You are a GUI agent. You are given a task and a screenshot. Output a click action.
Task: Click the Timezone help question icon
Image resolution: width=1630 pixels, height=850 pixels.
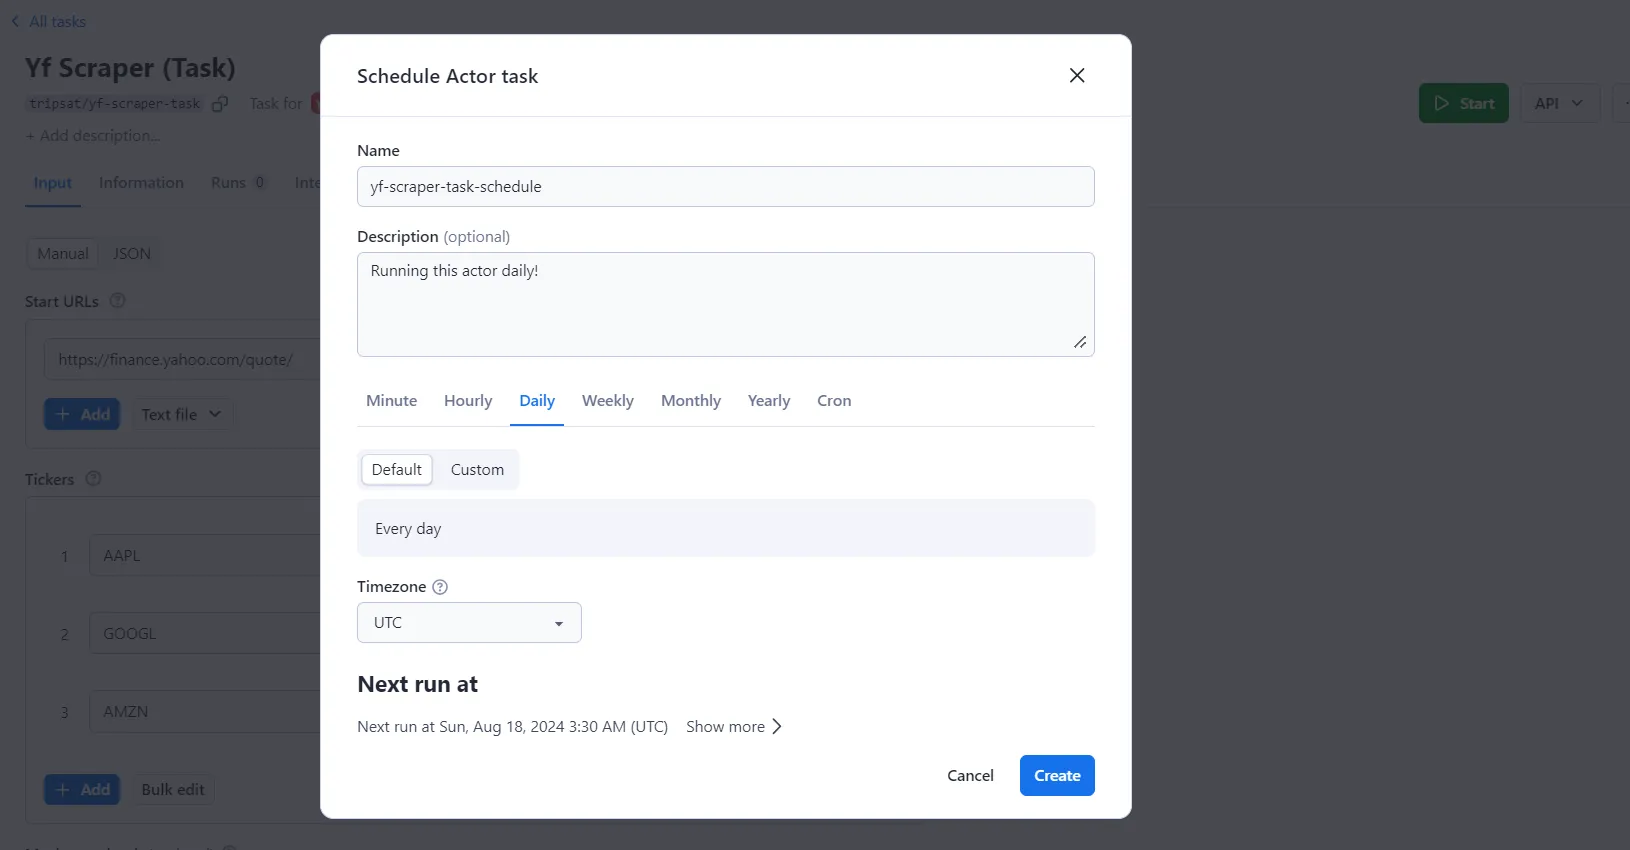click(440, 587)
